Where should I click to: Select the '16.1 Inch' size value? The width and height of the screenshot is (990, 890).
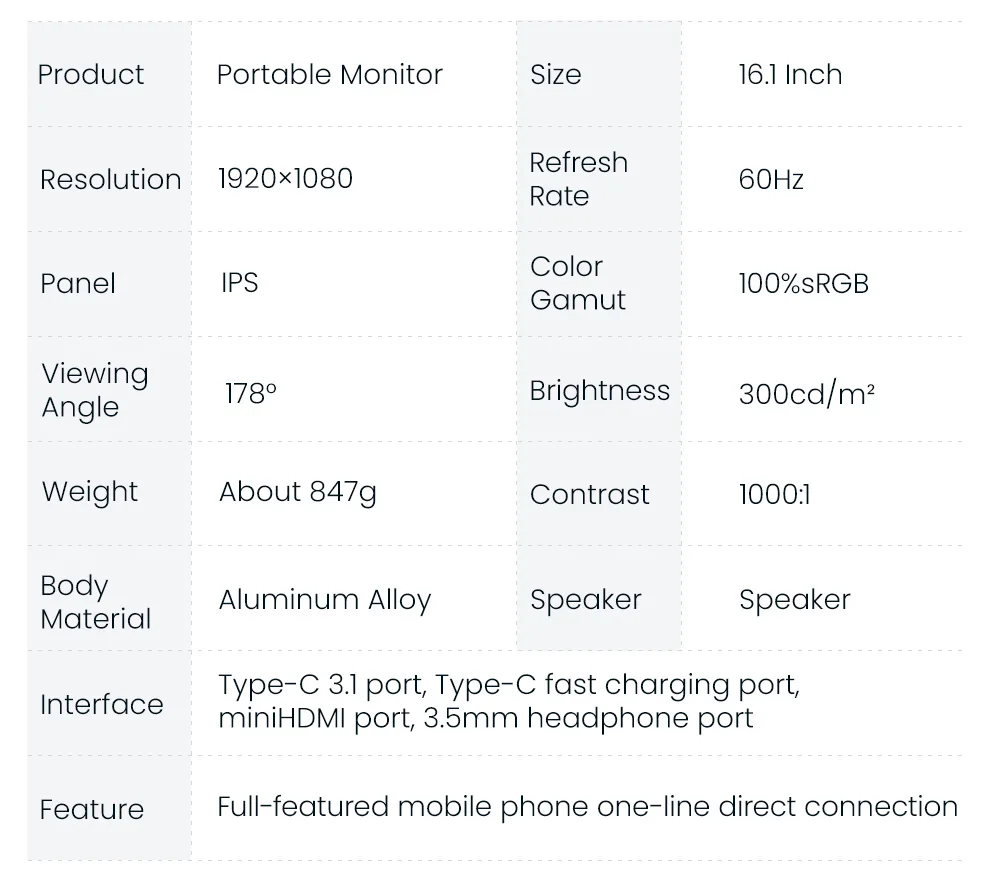(790, 75)
